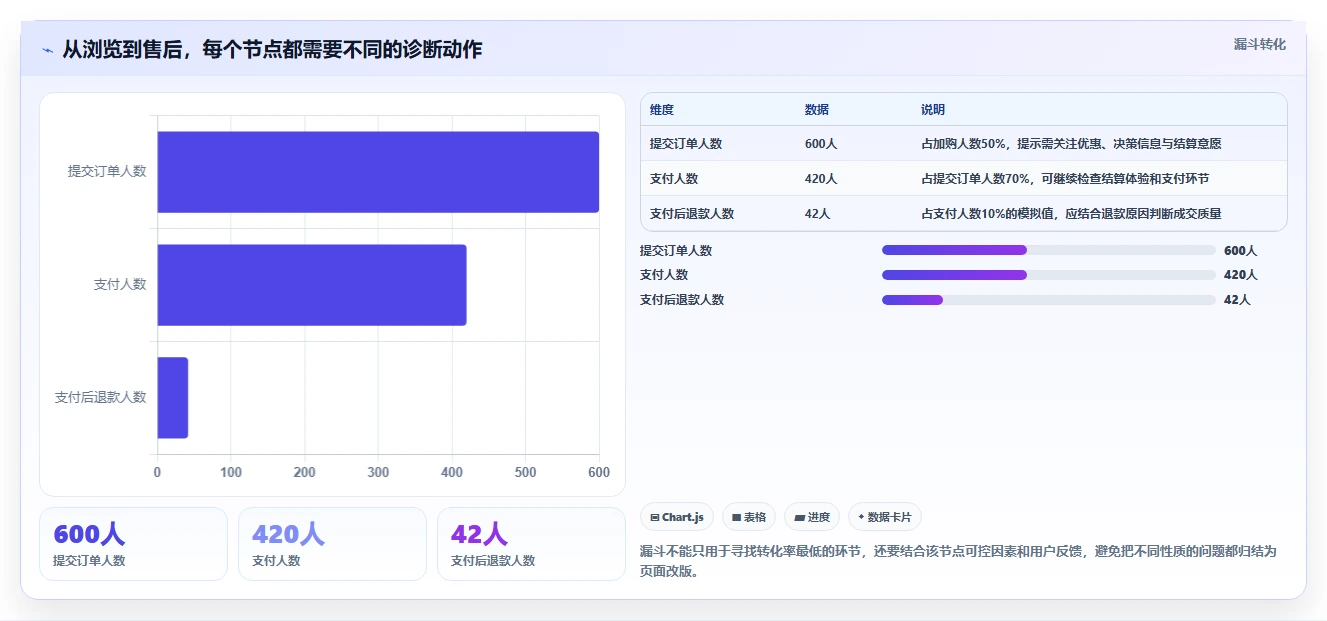
Task: Click the 支付人数 bar in the chart
Action: click(312, 285)
